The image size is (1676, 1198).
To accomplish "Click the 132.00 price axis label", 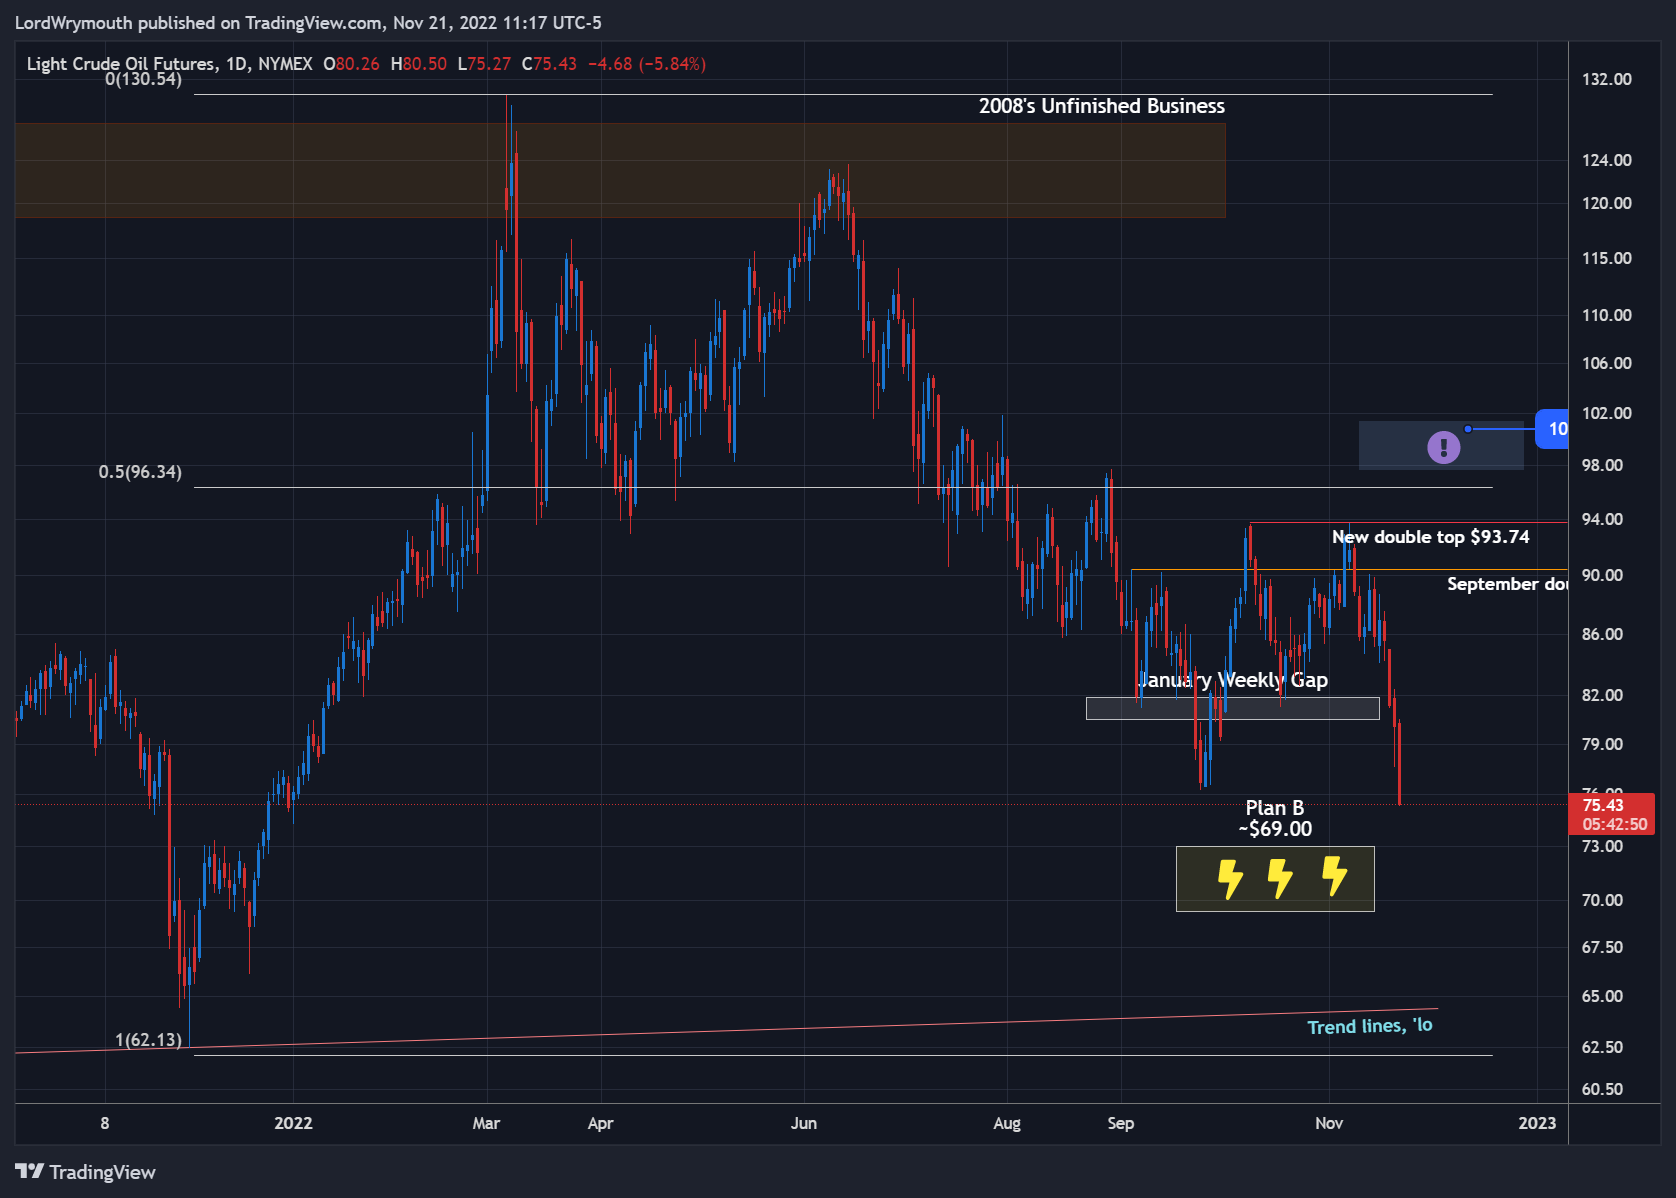I will tap(1606, 79).
